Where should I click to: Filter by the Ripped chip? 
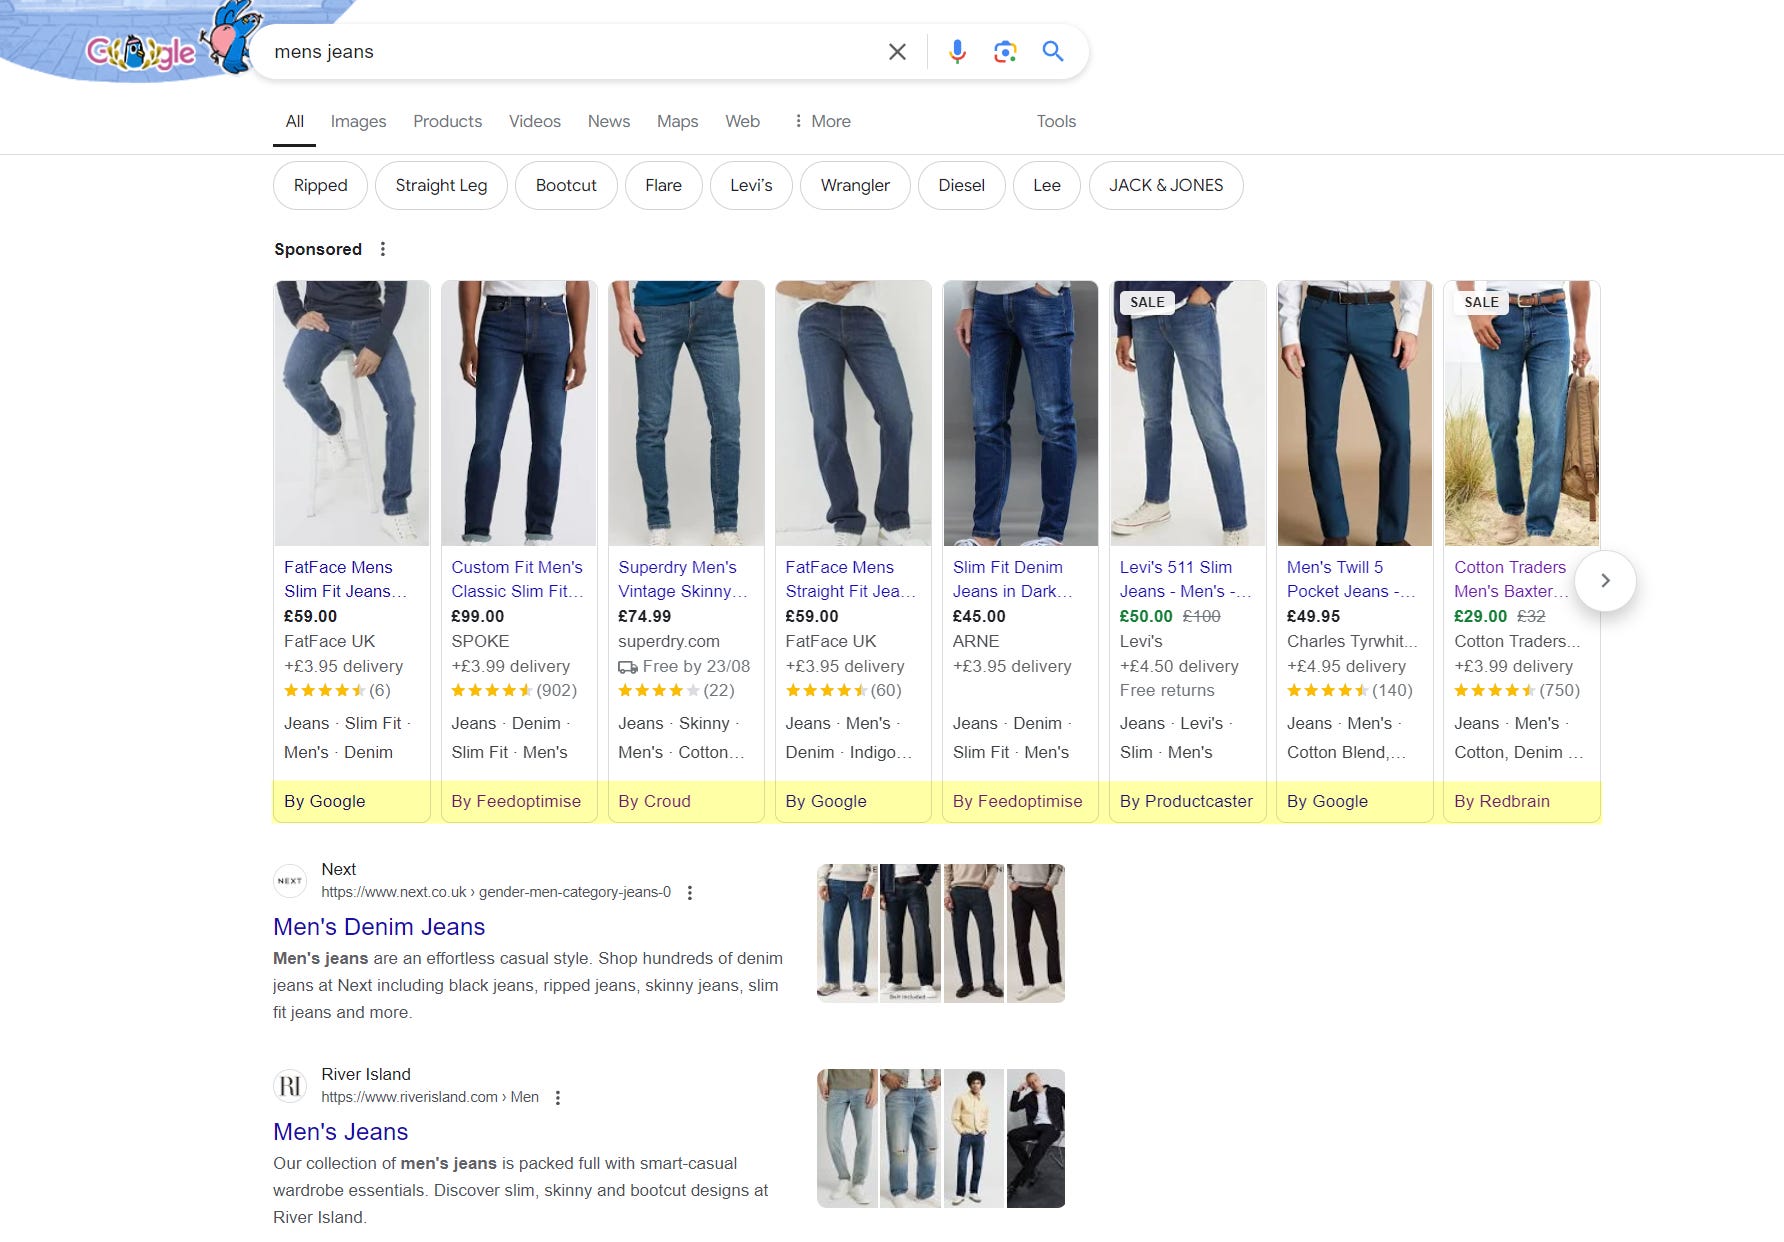pyautogui.click(x=321, y=185)
